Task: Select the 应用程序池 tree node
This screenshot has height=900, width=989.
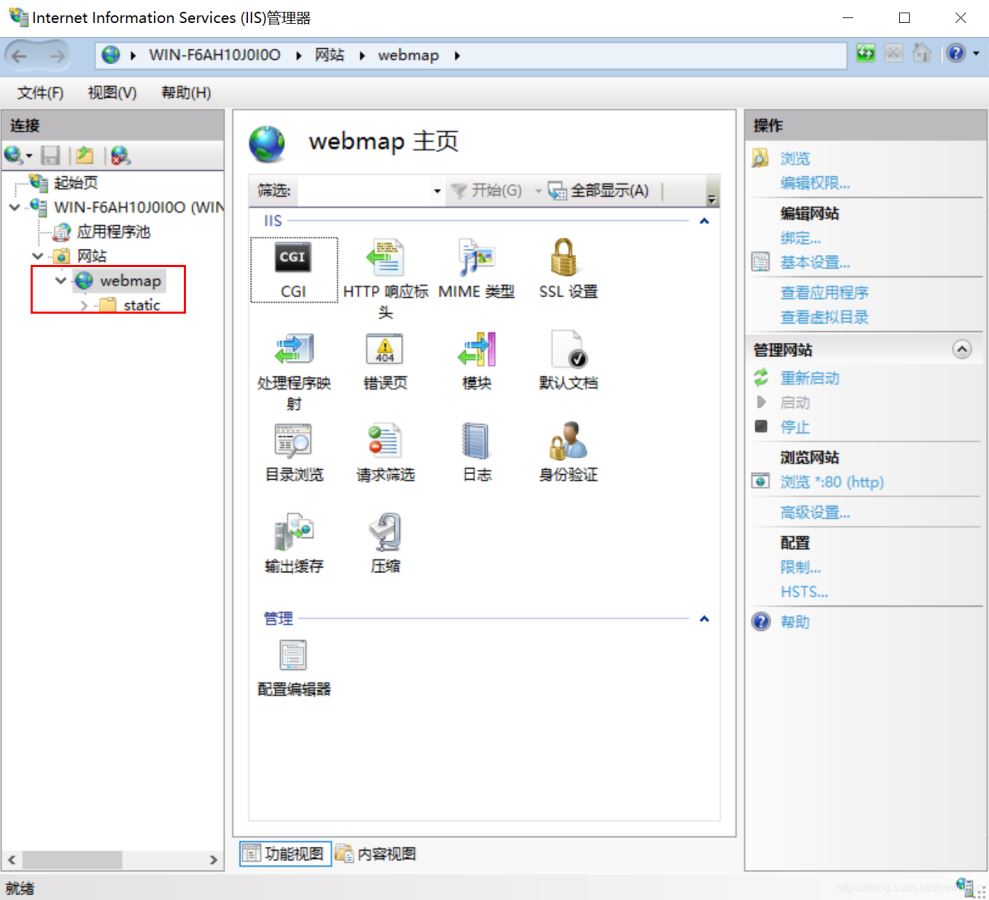Action: 113,231
